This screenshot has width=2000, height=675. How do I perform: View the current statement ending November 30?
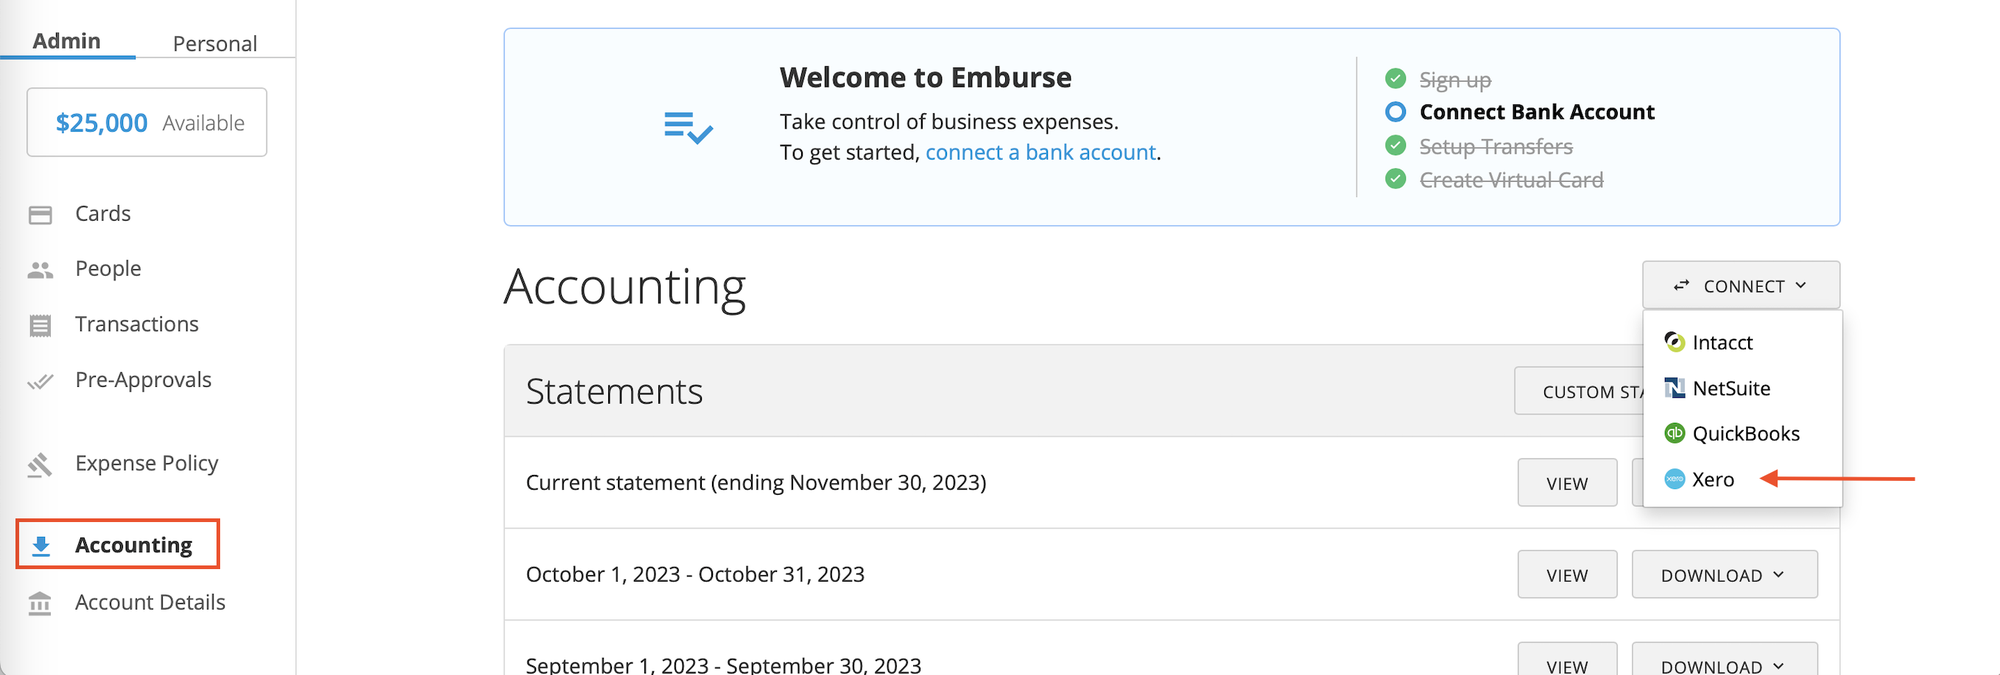pos(1566,482)
